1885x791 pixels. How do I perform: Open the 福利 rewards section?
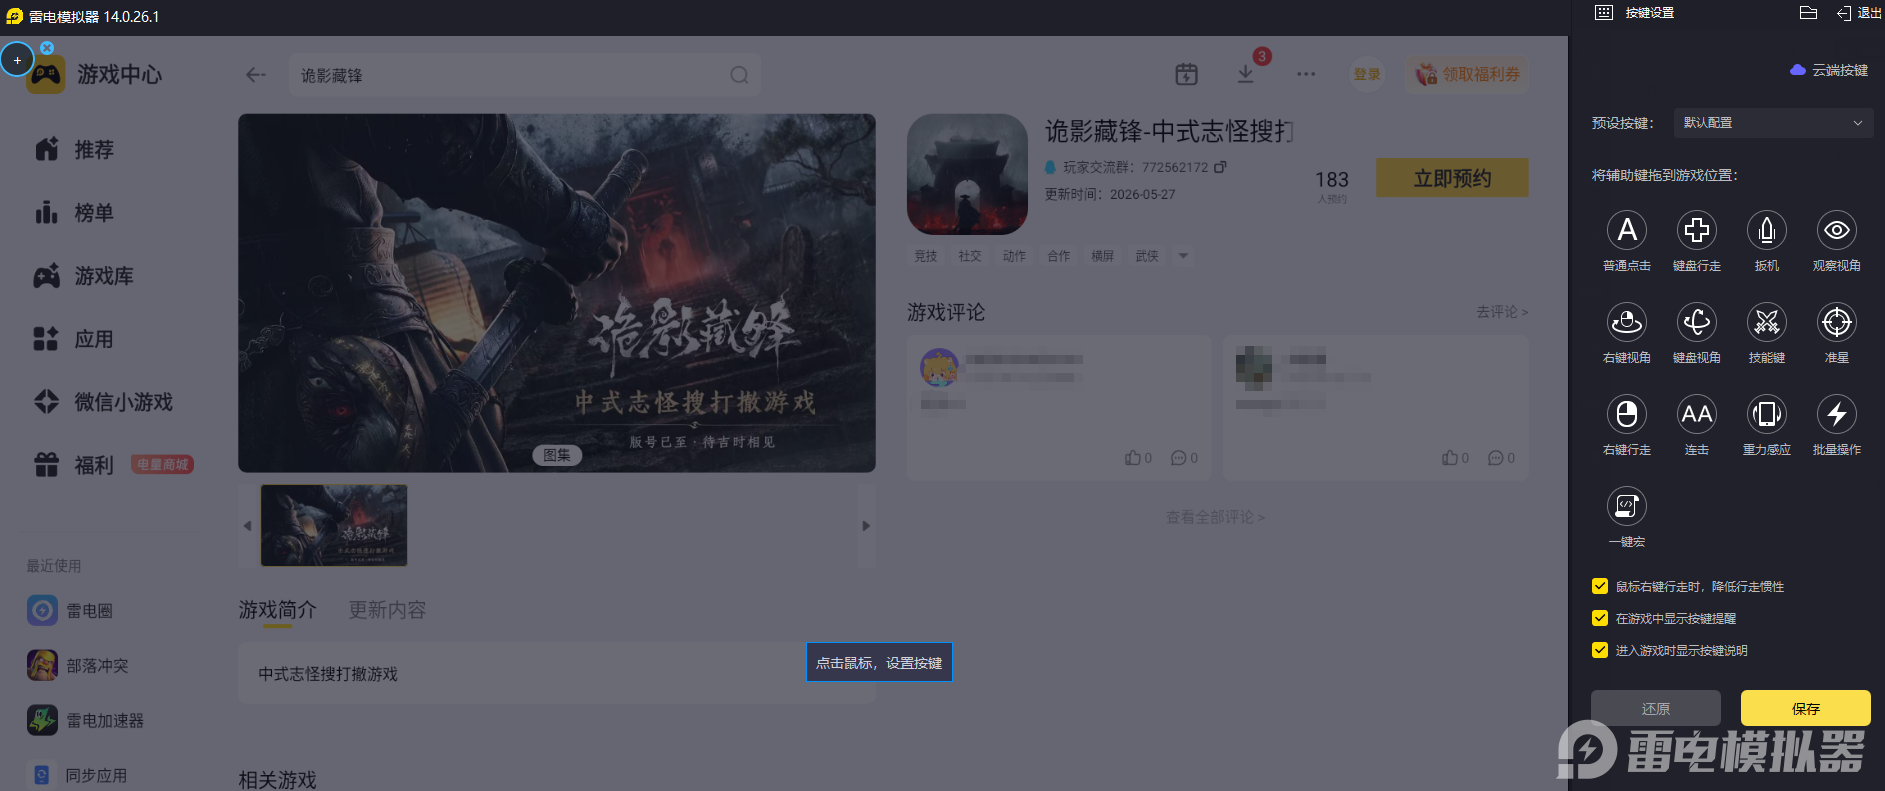tap(74, 465)
